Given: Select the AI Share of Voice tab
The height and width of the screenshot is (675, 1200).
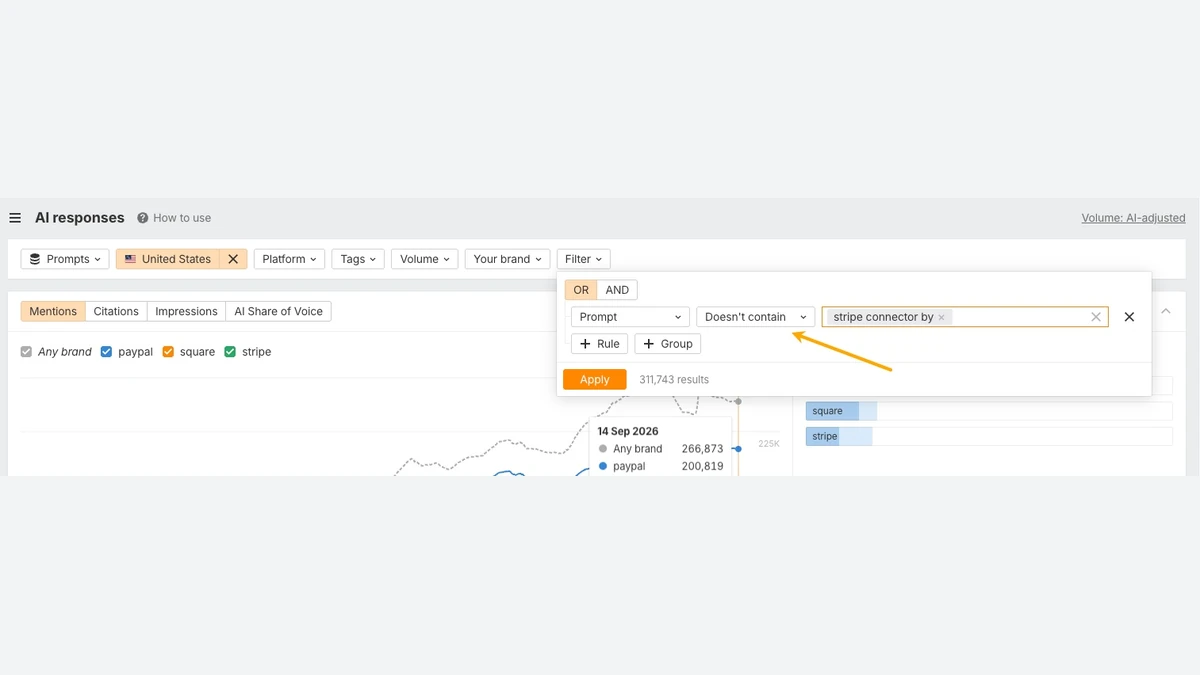Looking at the screenshot, I should 278,312.
